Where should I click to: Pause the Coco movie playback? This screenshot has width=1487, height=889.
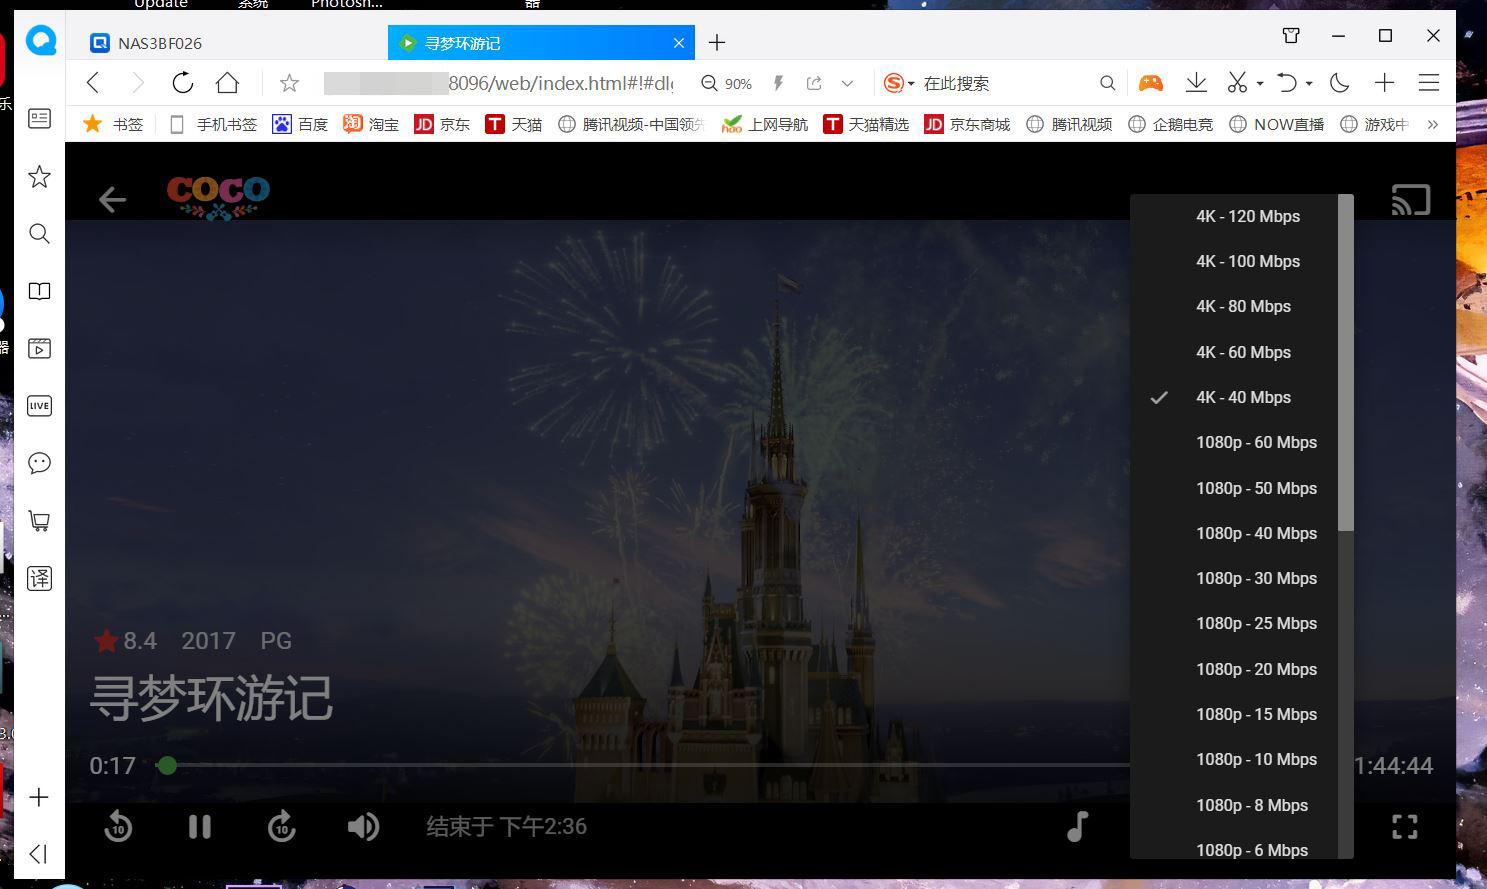coord(199,826)
